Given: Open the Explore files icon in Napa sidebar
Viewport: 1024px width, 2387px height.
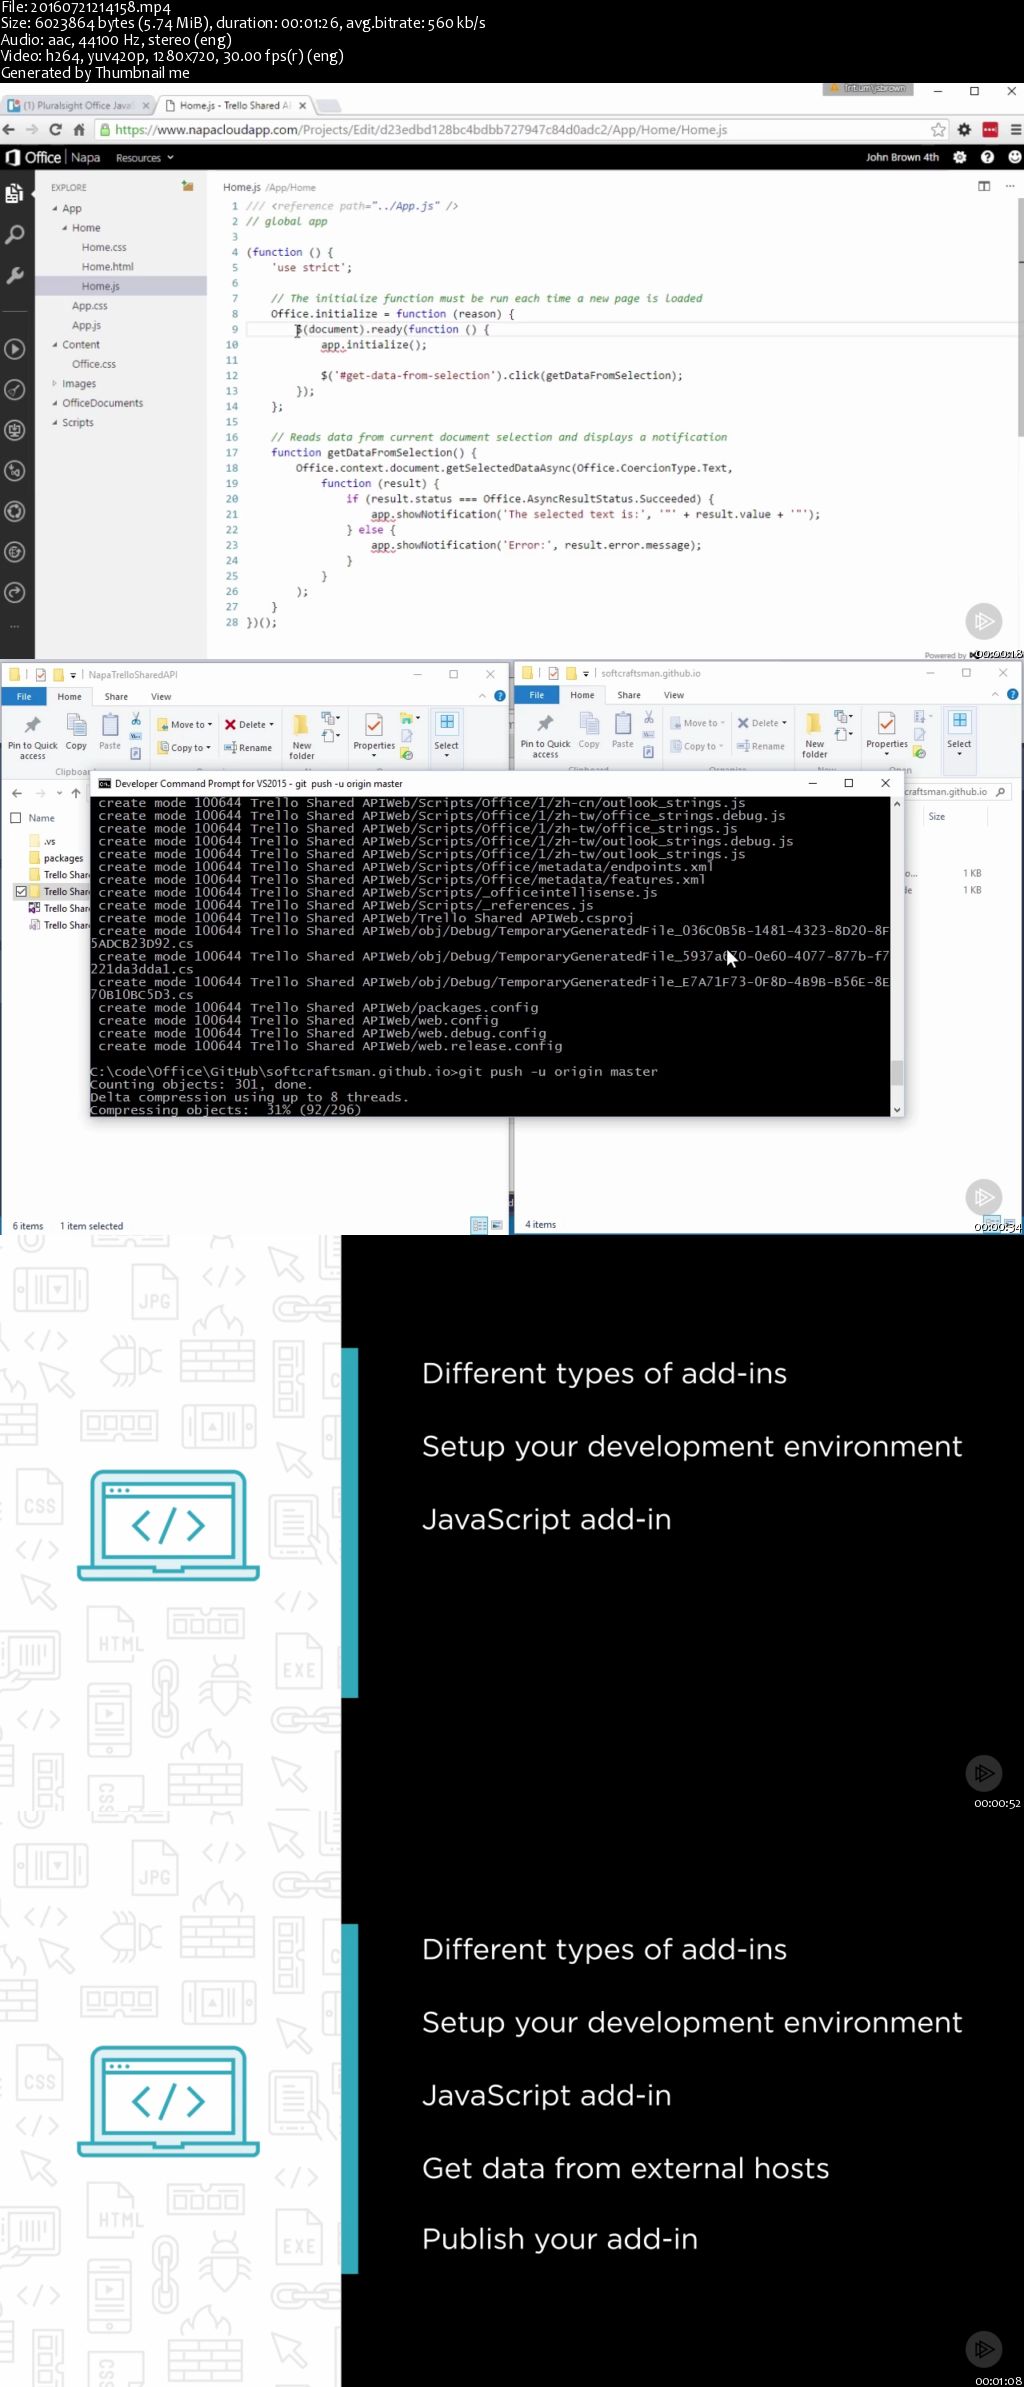Looking at the screenshot, I should (15, 193).
